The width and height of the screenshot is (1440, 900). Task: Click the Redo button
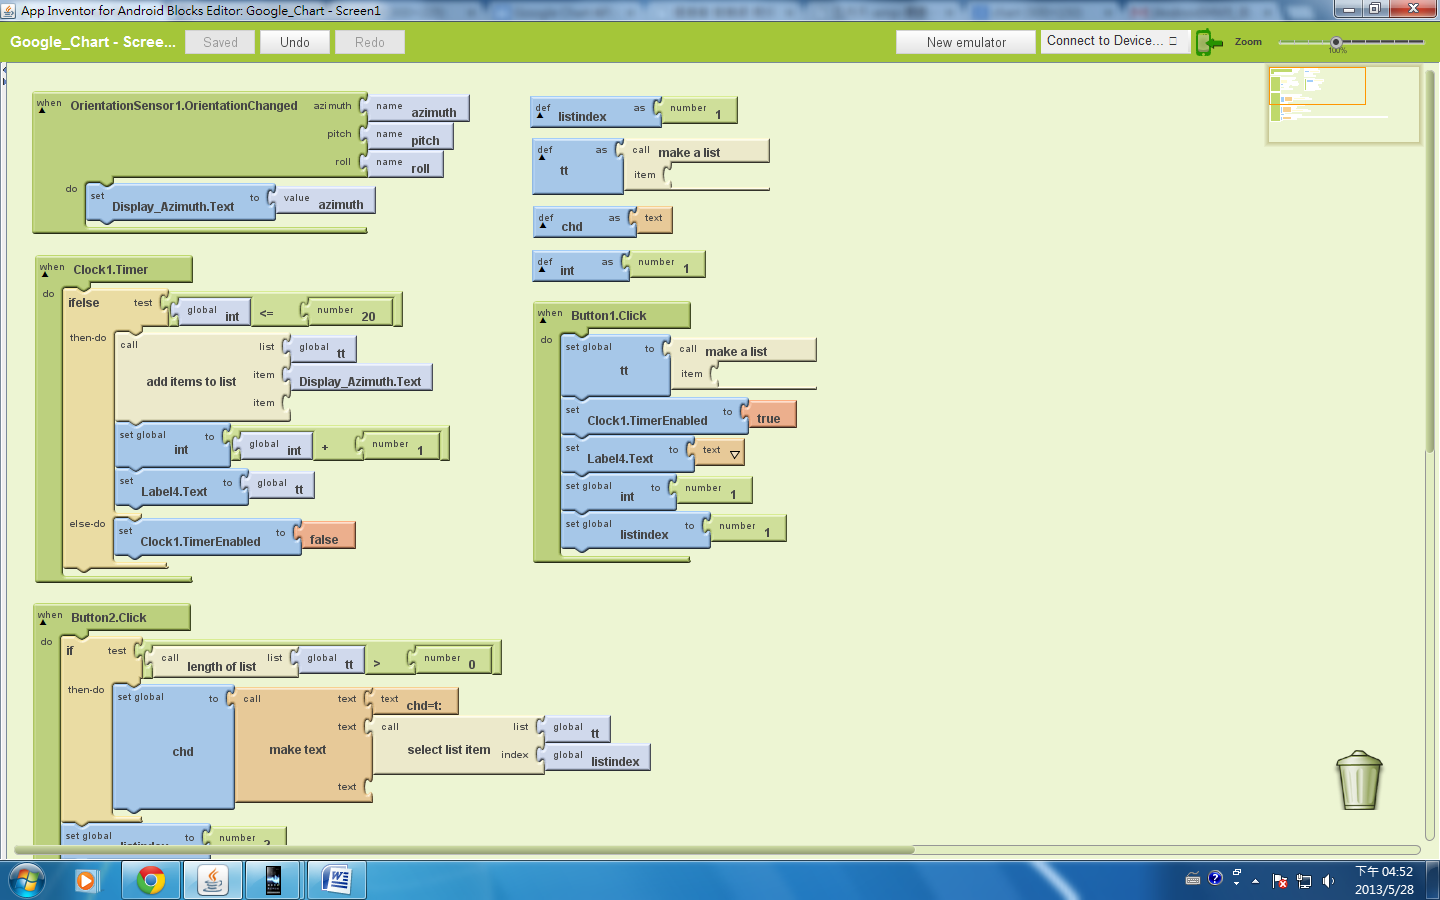click(x=369, y=42)
